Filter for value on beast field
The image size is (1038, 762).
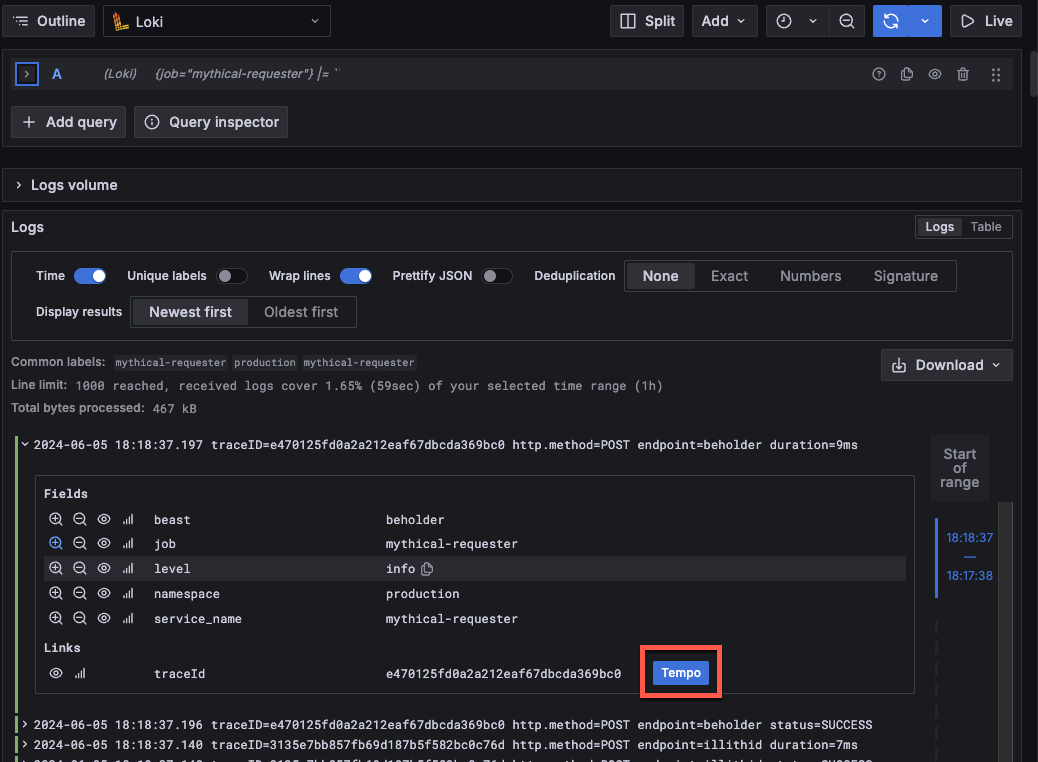tap(56, 520)
